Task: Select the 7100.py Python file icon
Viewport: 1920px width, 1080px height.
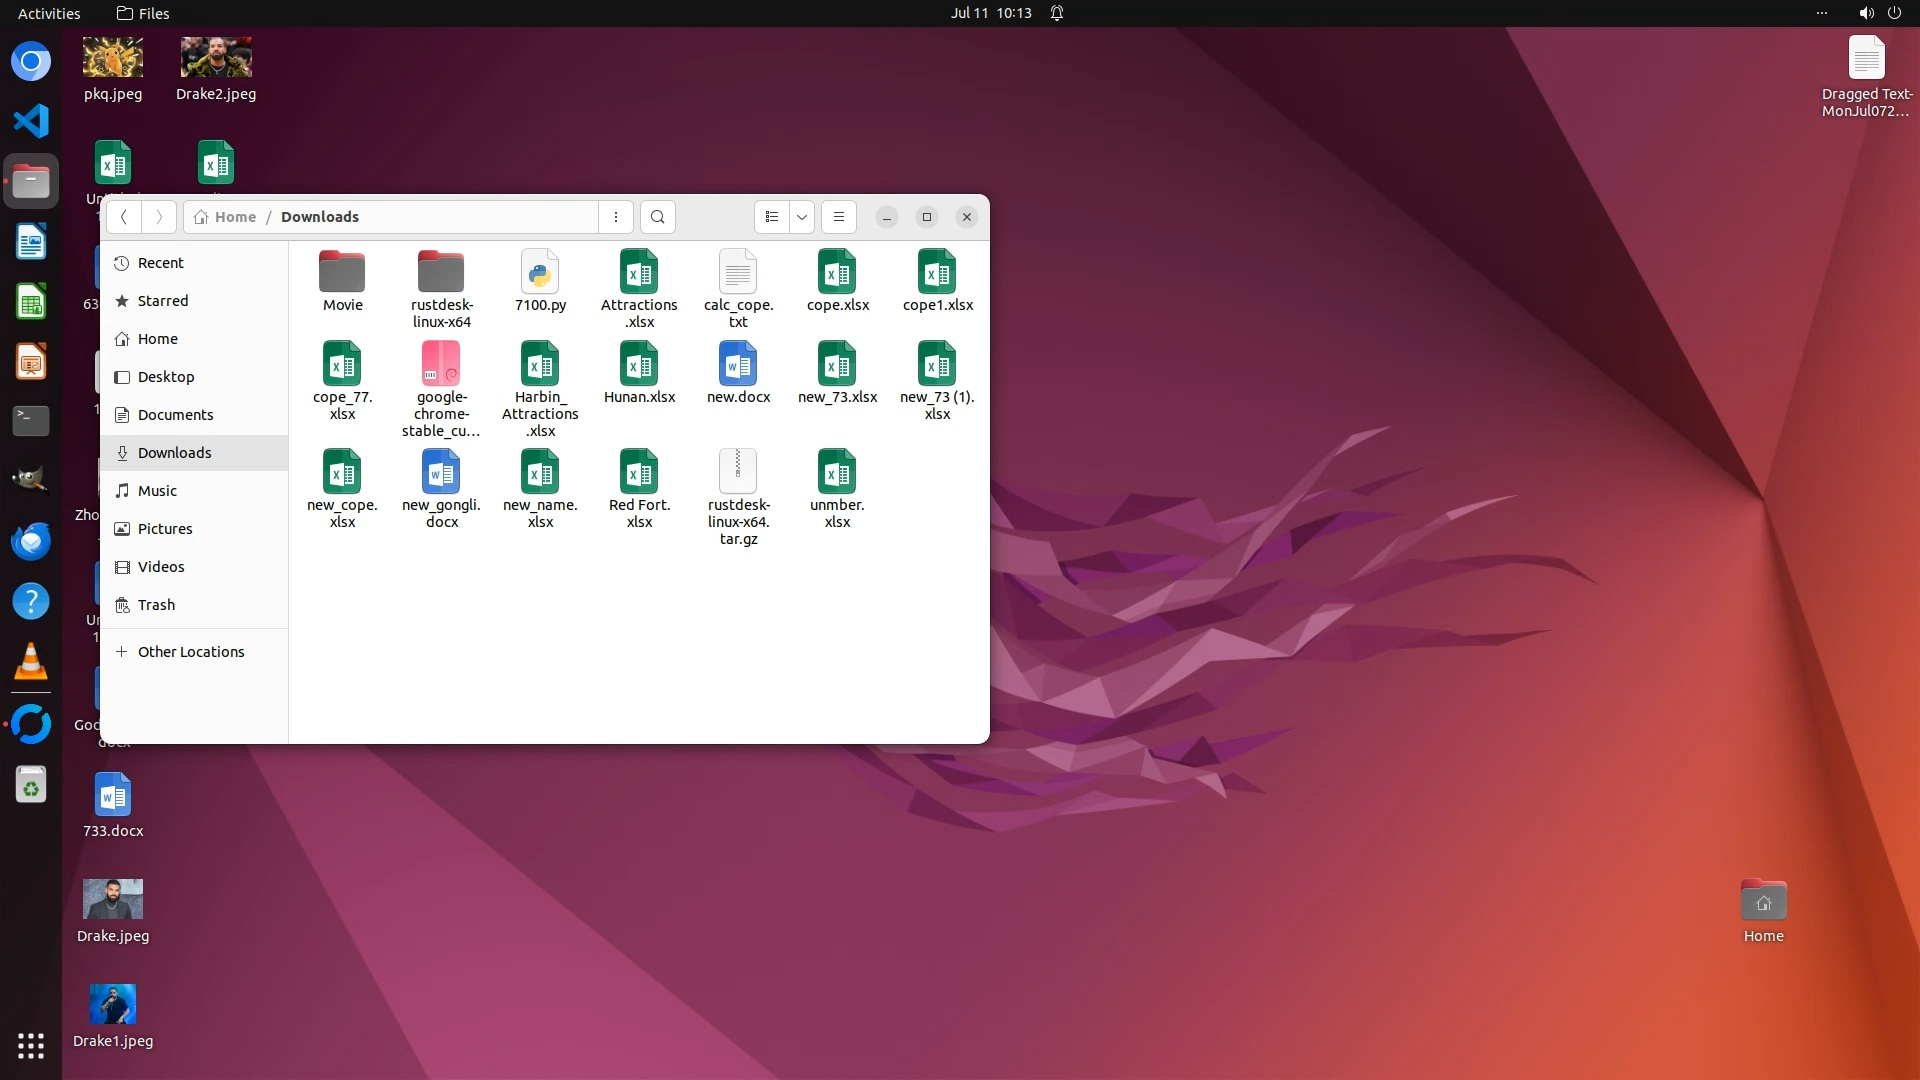Action: [540, 272]
